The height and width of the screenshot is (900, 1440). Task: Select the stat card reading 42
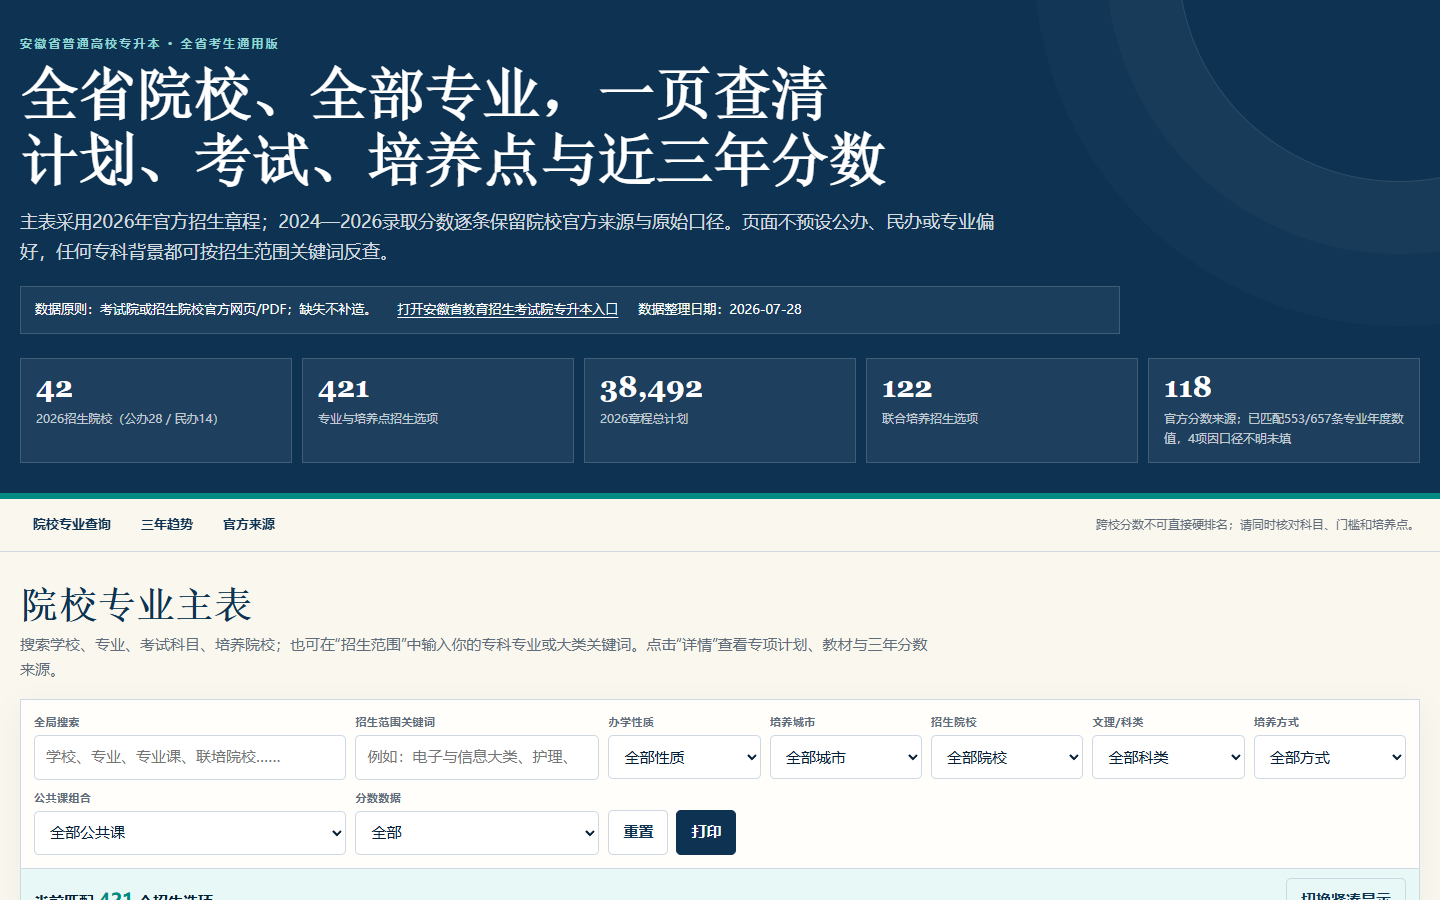(156, 410)
